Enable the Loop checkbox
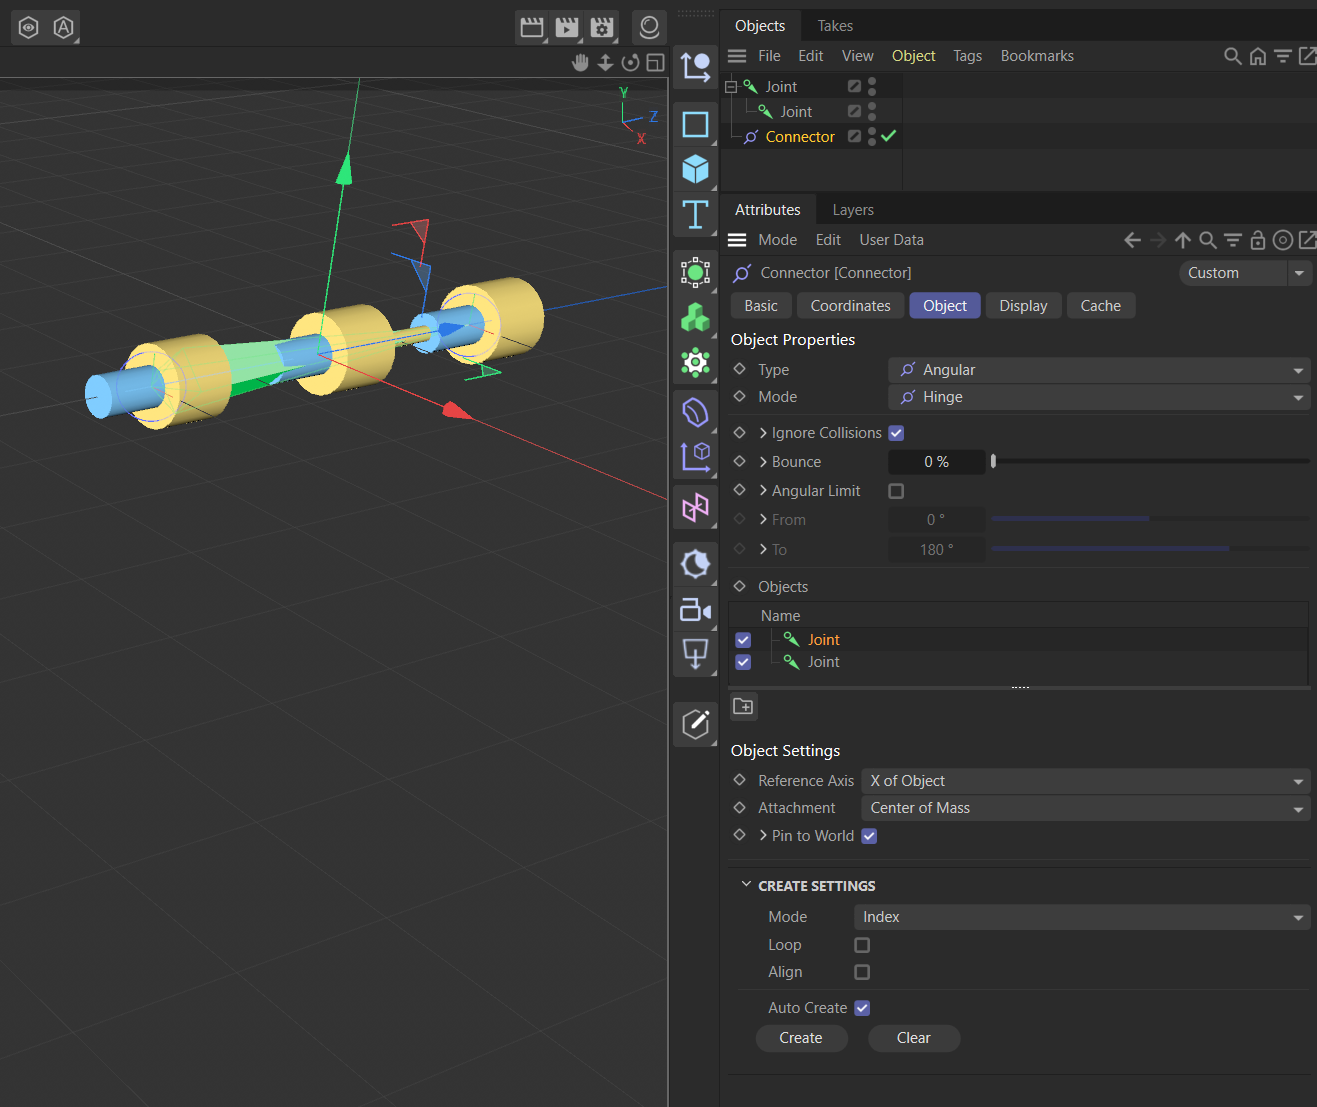Screen dimensions: 1317x1107 862,945
